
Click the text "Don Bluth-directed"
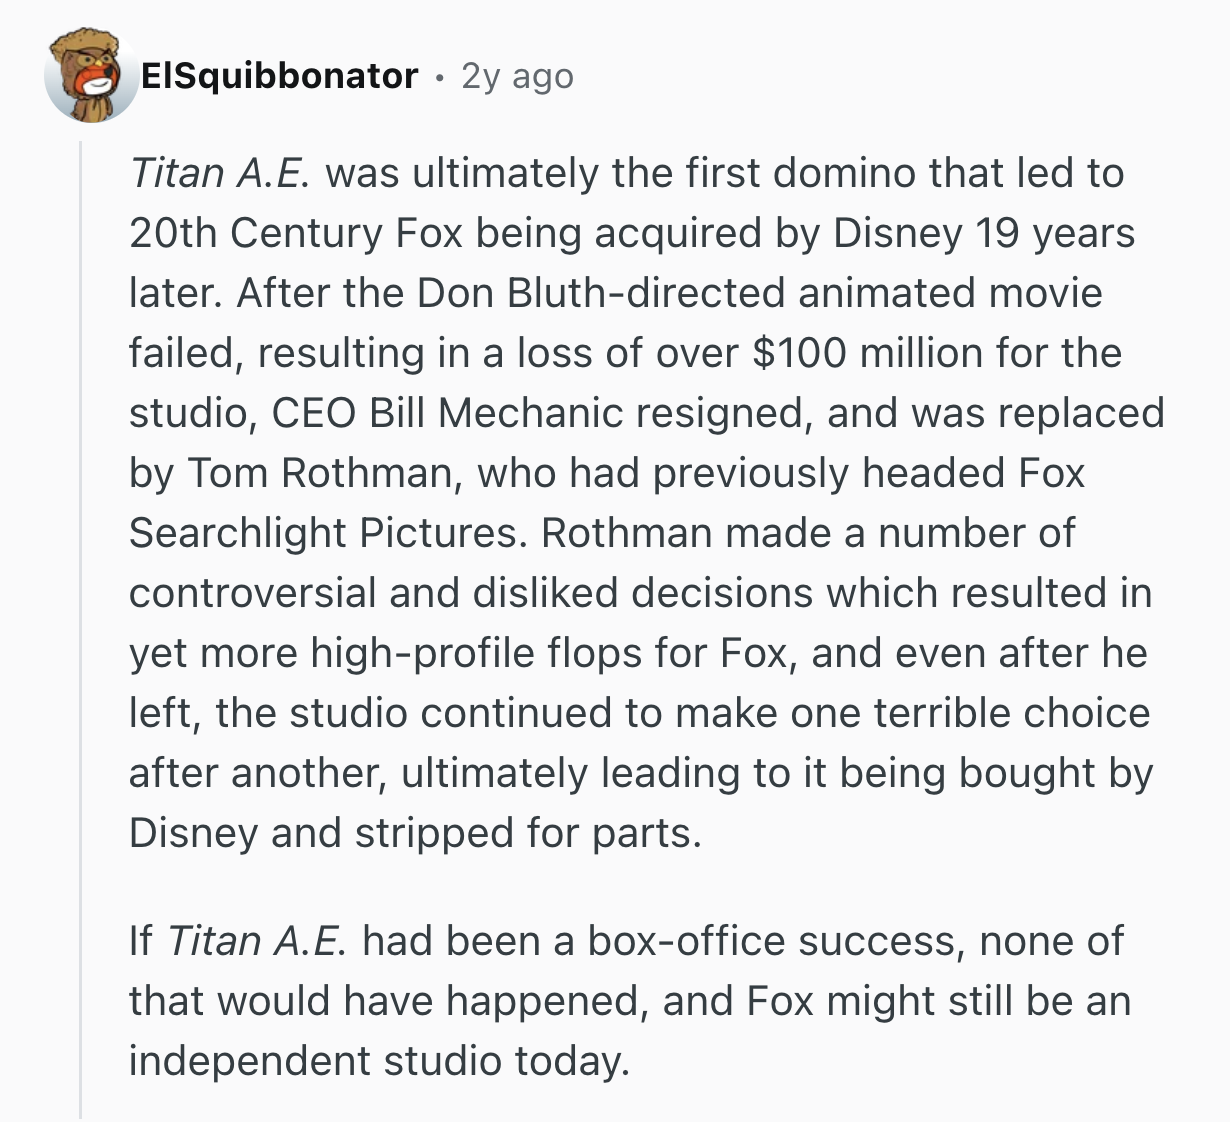[x=602, y=294]
